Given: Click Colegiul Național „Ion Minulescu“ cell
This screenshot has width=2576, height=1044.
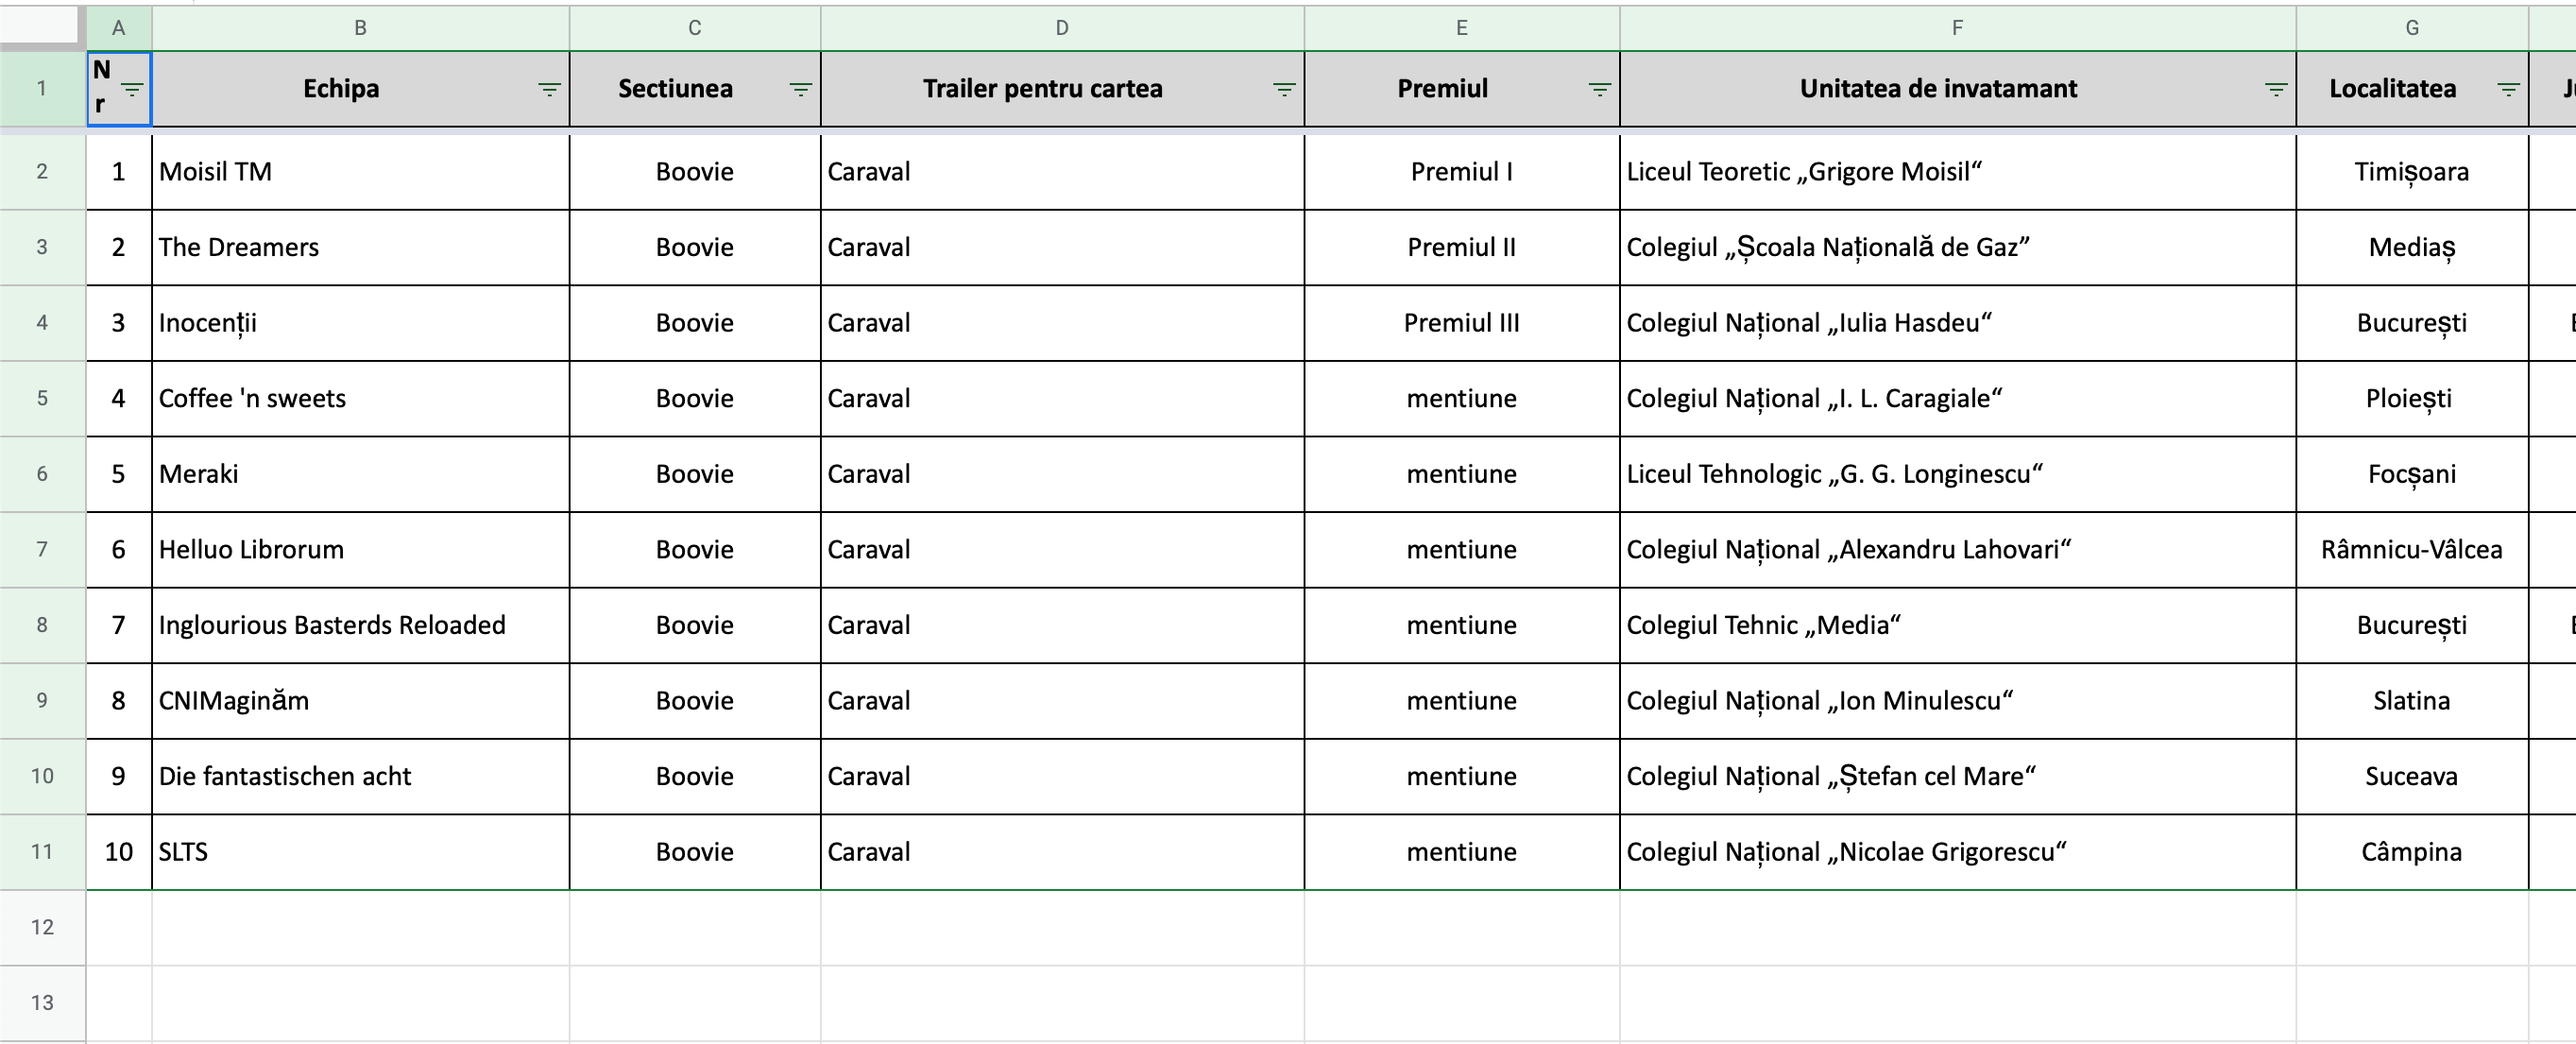Looking at the screenshot, I should click(1958, 700).
